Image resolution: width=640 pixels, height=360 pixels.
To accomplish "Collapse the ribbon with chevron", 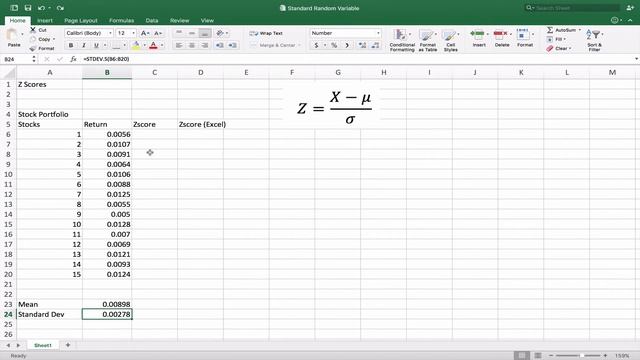I will 631,20.
